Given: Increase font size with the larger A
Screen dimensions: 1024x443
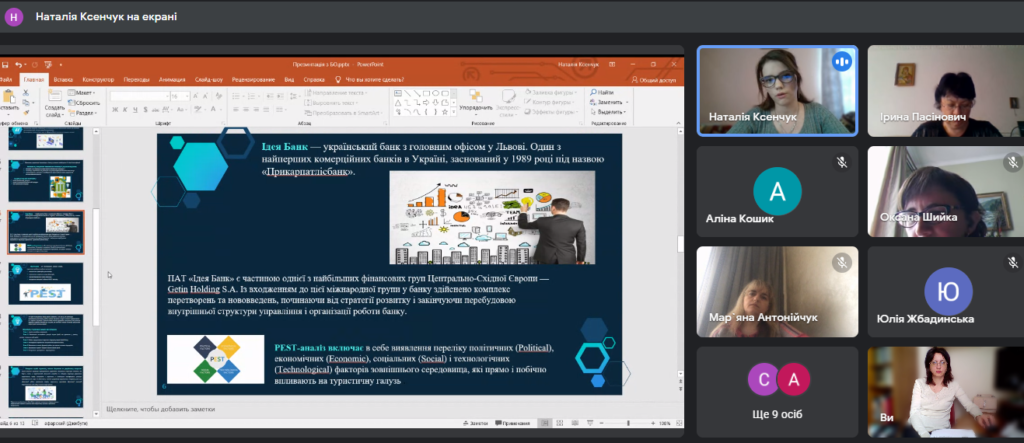Looking at the screenshot, I should tap(194, 96).
